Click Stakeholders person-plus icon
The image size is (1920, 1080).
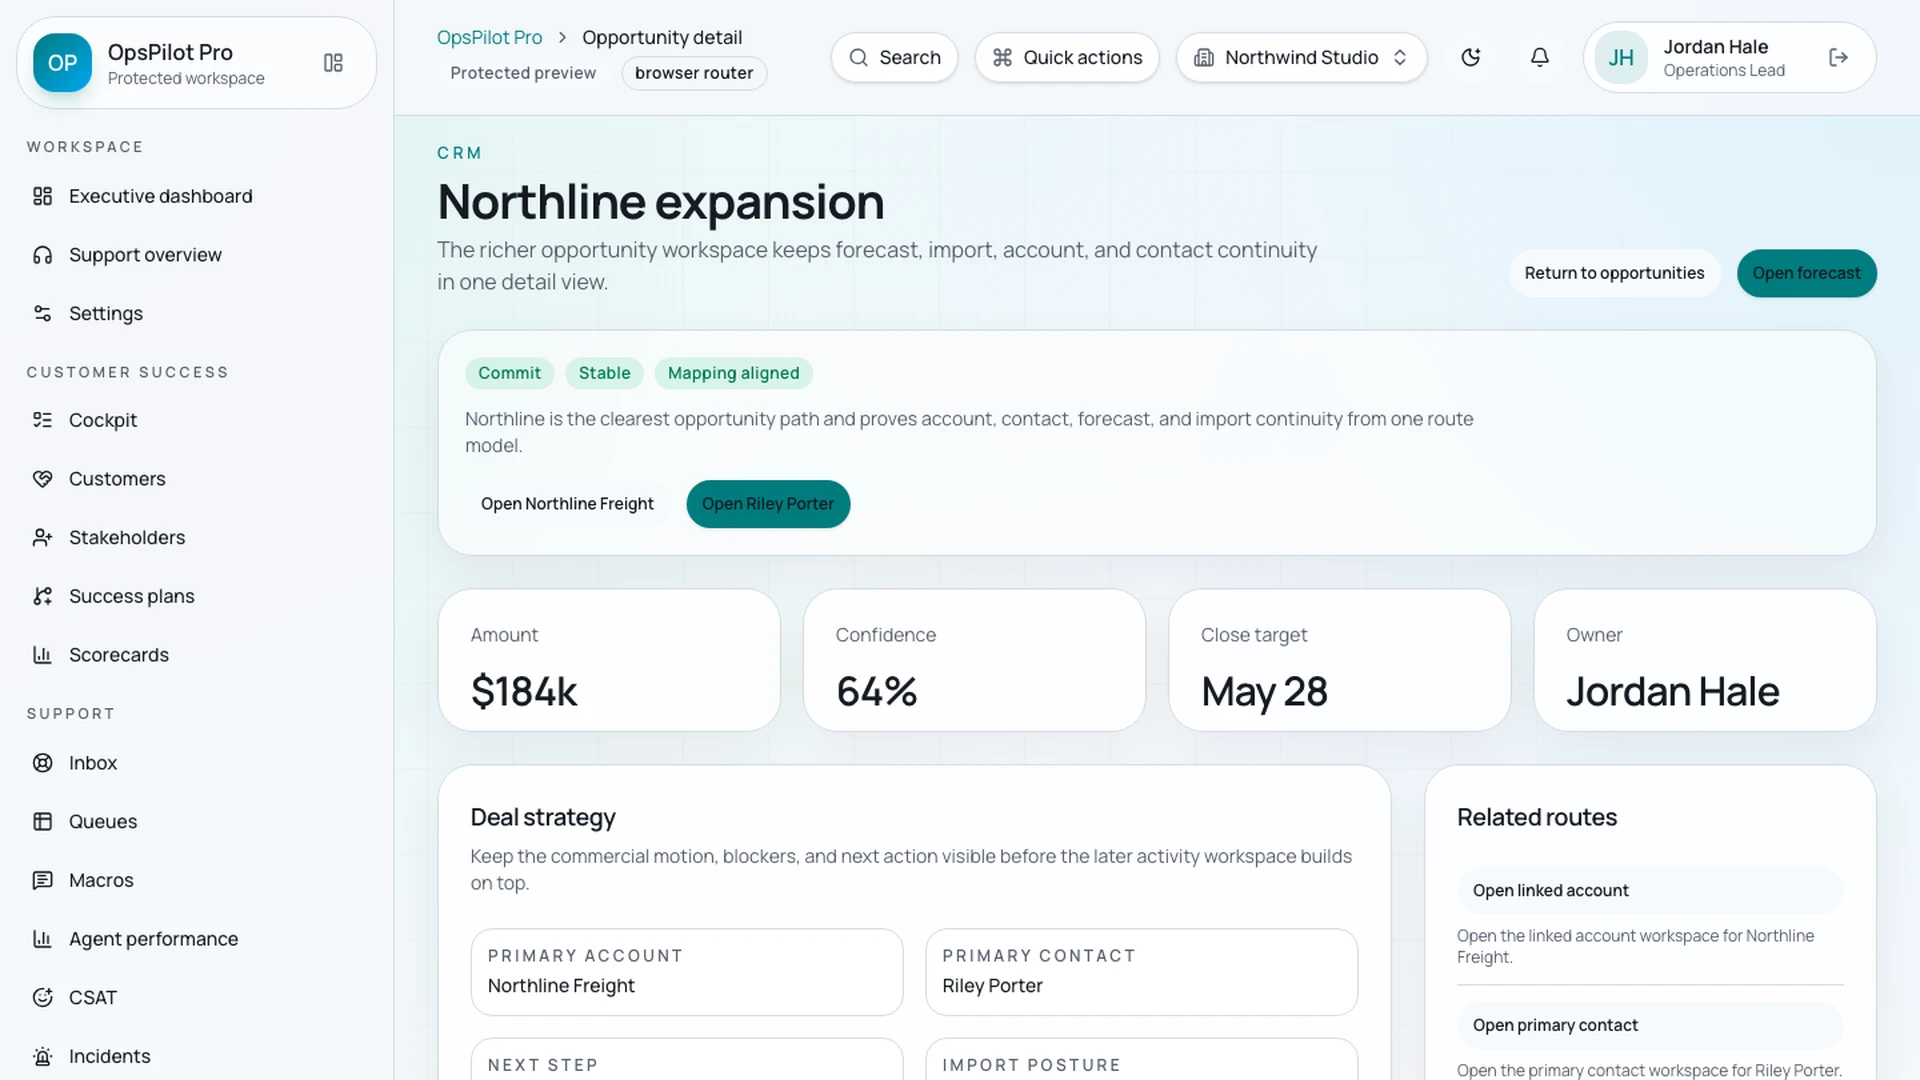click(x=42, y=538)
